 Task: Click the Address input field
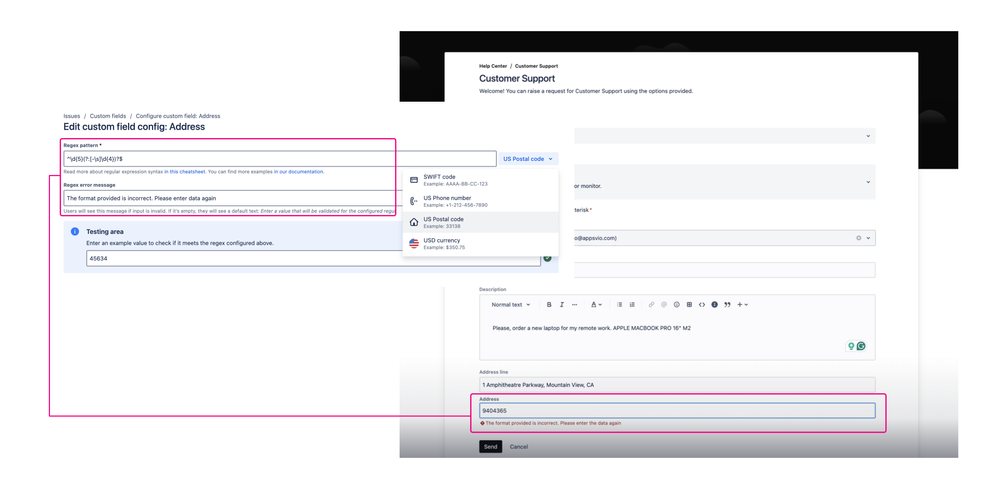(x=677, y=411)
